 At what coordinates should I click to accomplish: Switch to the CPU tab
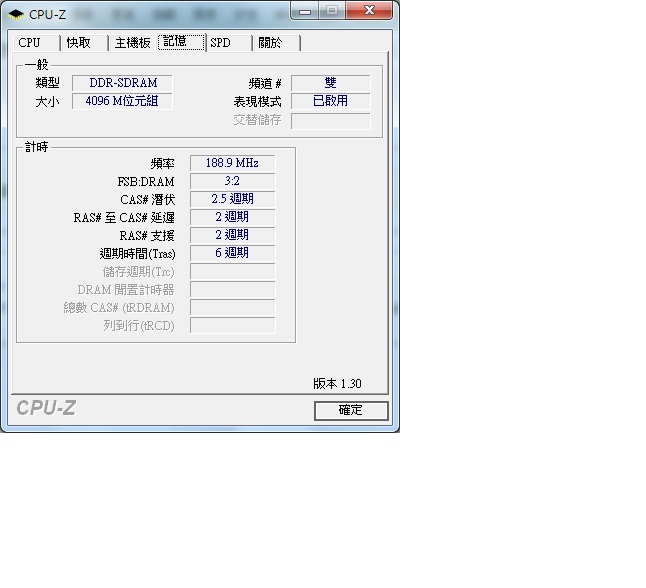[36, 42]
